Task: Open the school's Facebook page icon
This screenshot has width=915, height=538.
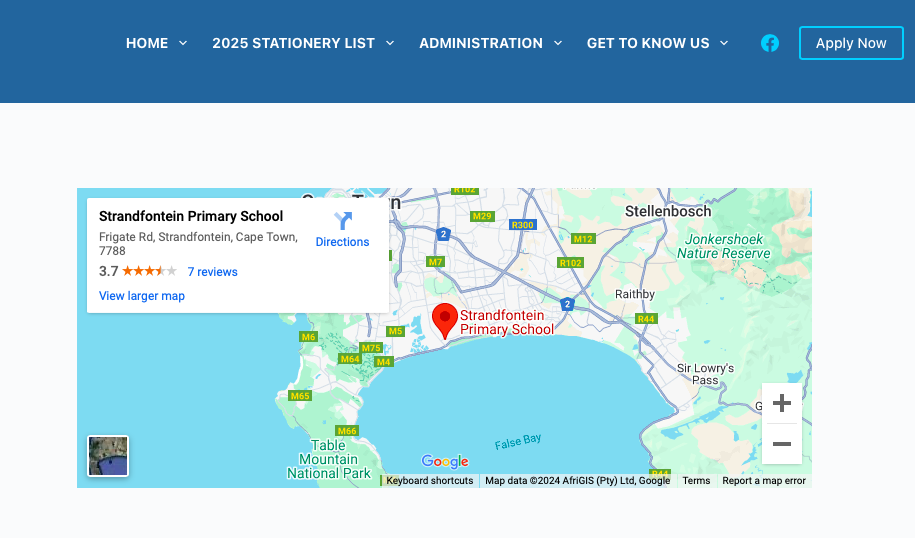Action: [770, 43]
